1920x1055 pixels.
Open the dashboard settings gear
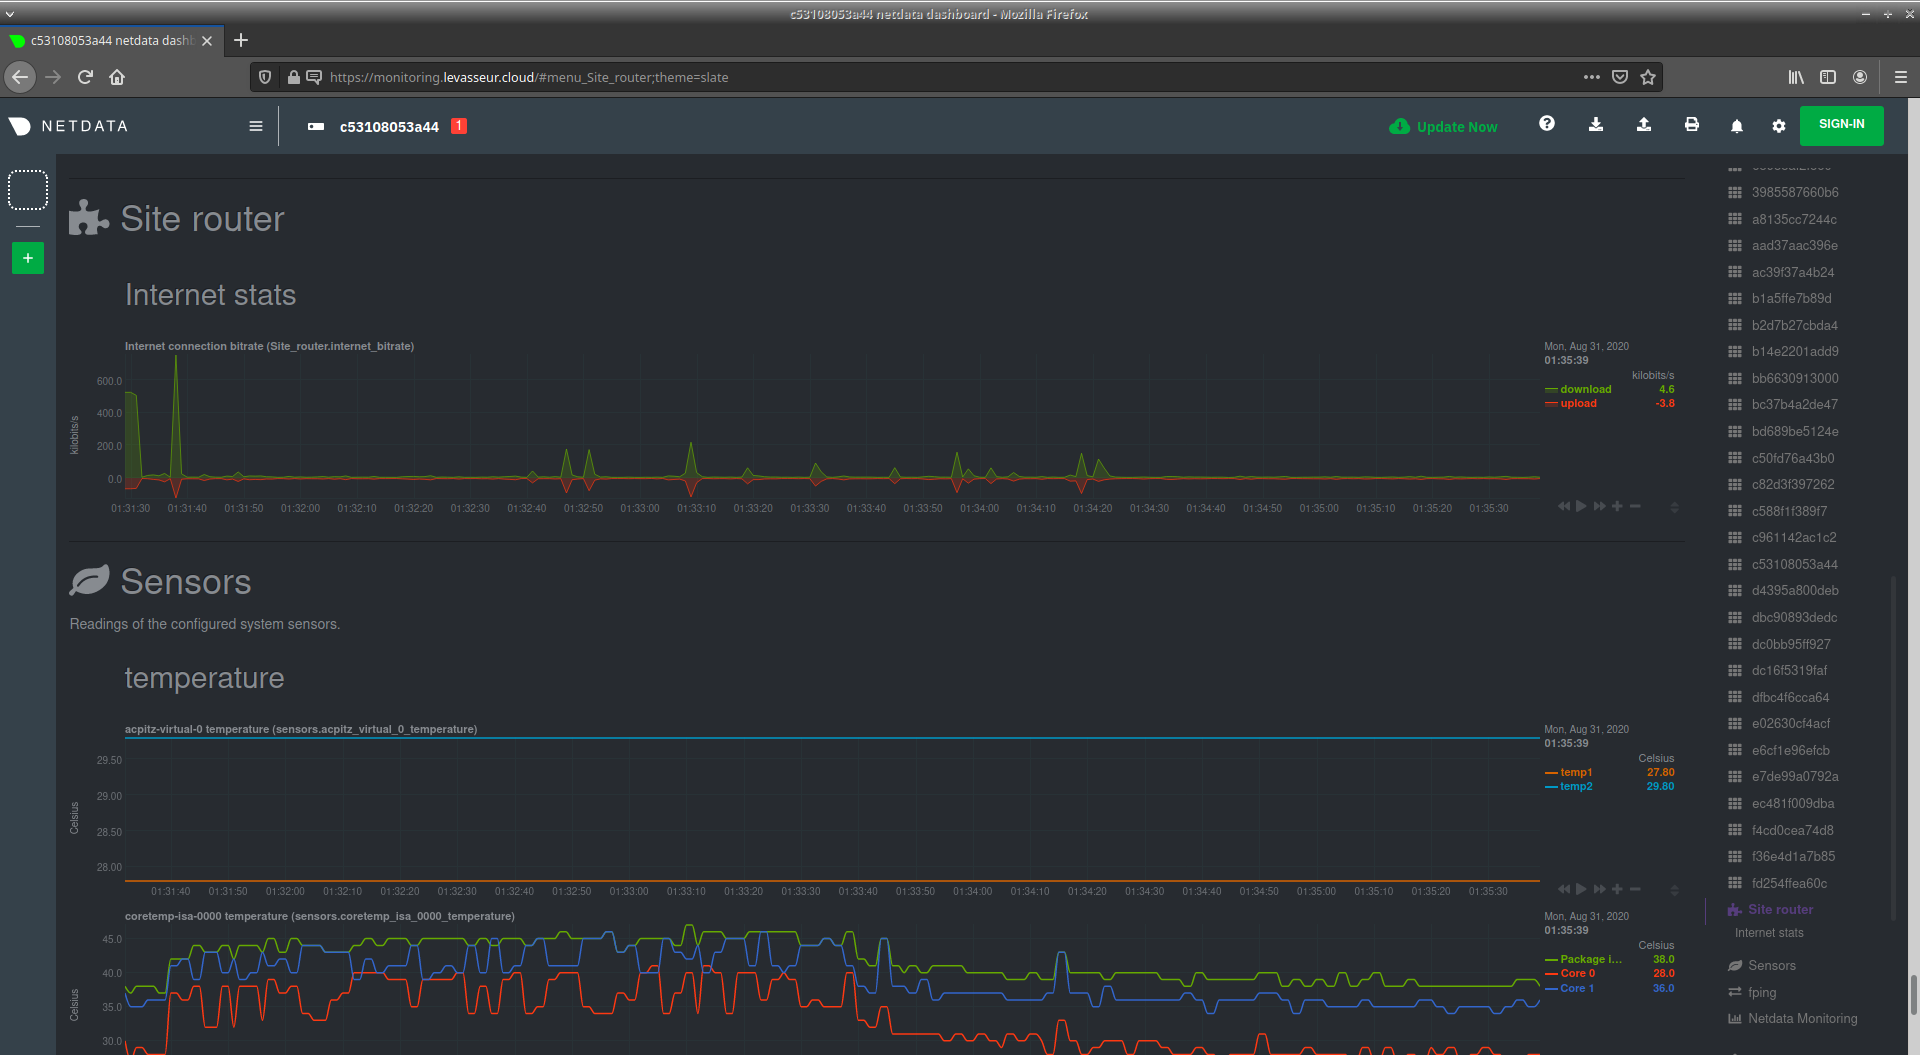pos(1779,125)
